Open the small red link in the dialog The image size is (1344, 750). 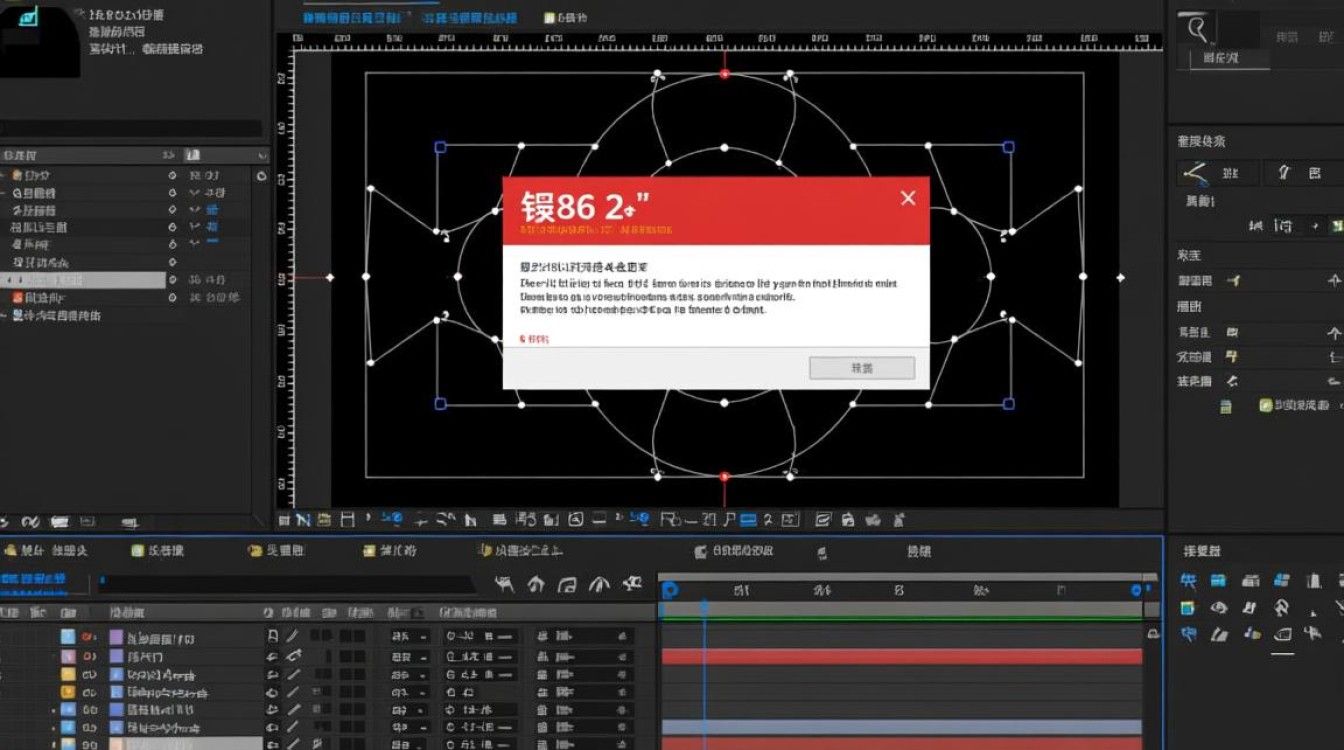point(534,340)
